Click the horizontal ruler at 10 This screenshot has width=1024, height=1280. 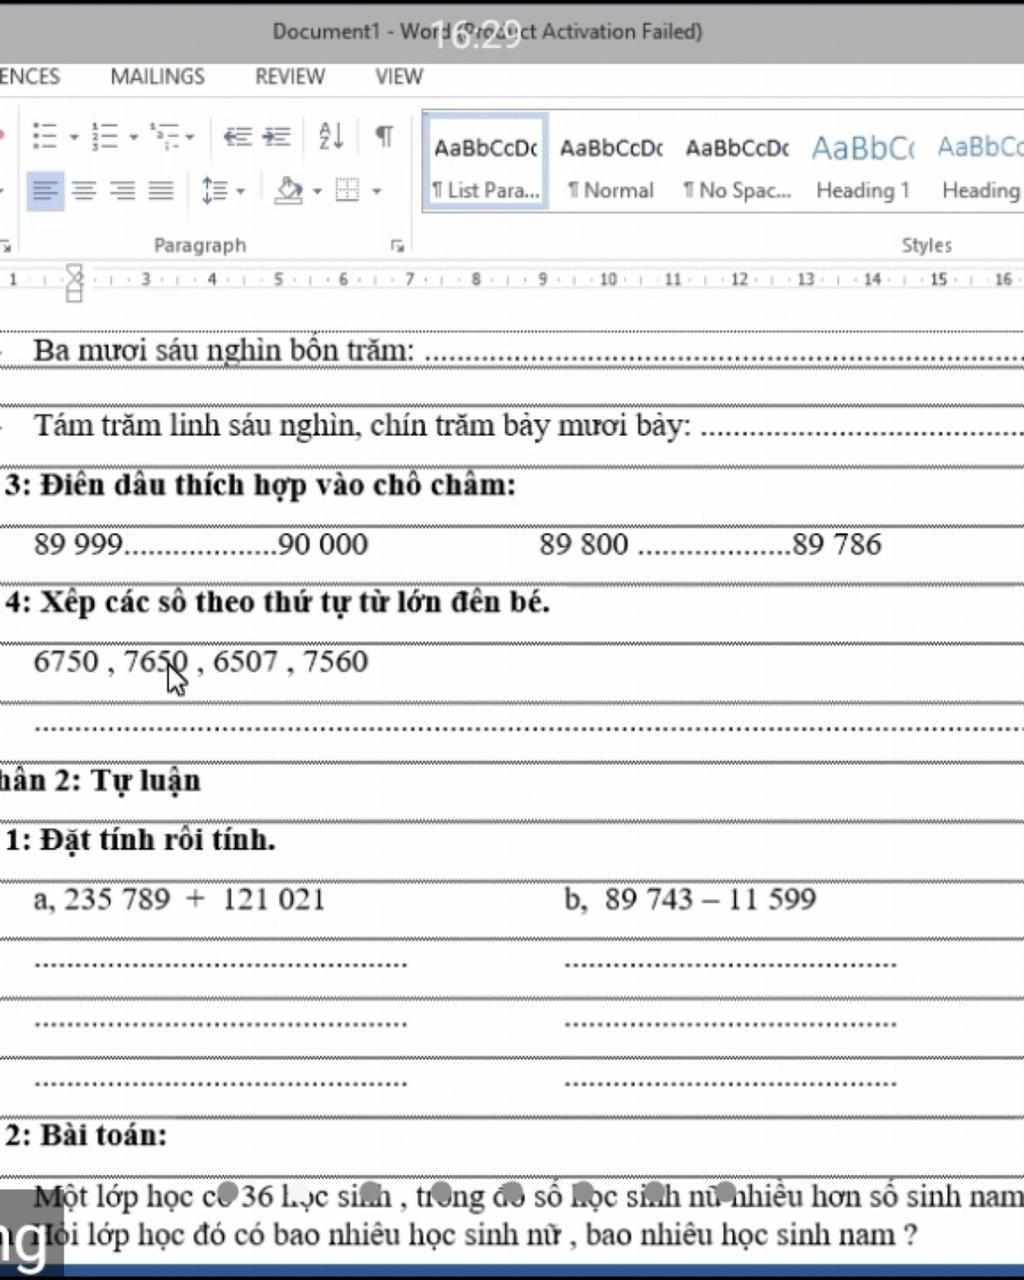tap(608, 280)
